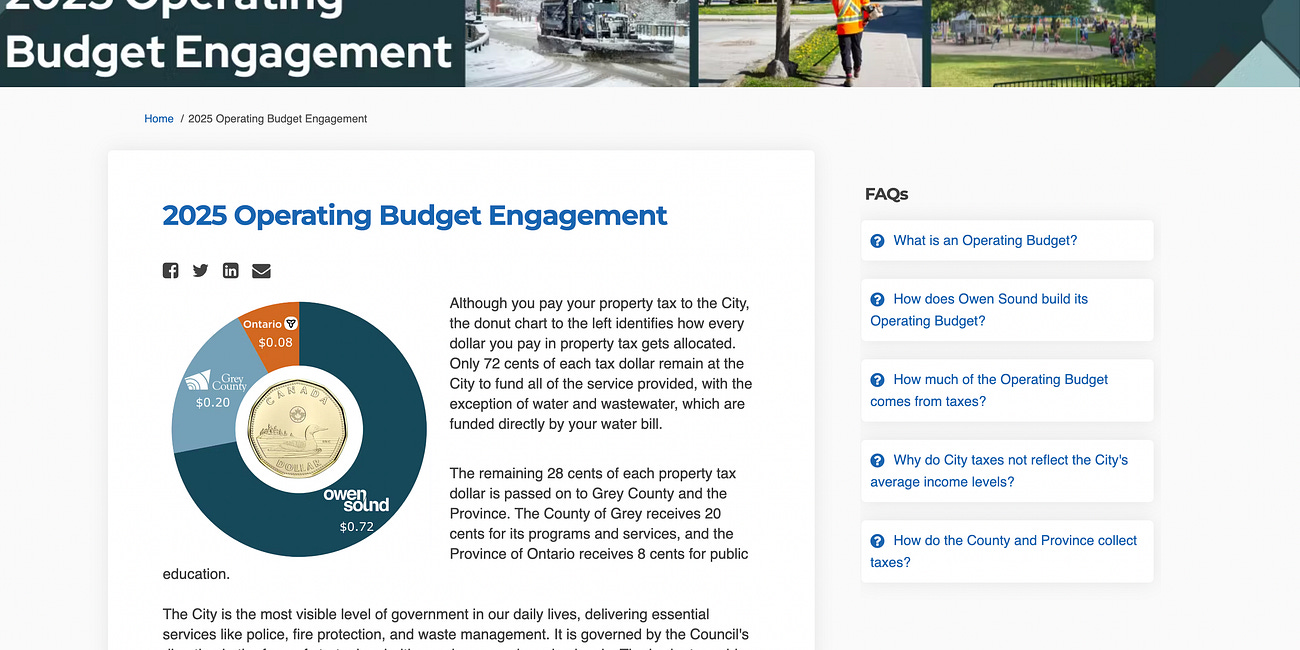Share page on Facebook icon
1300x650 pixels.
(171, 270)
